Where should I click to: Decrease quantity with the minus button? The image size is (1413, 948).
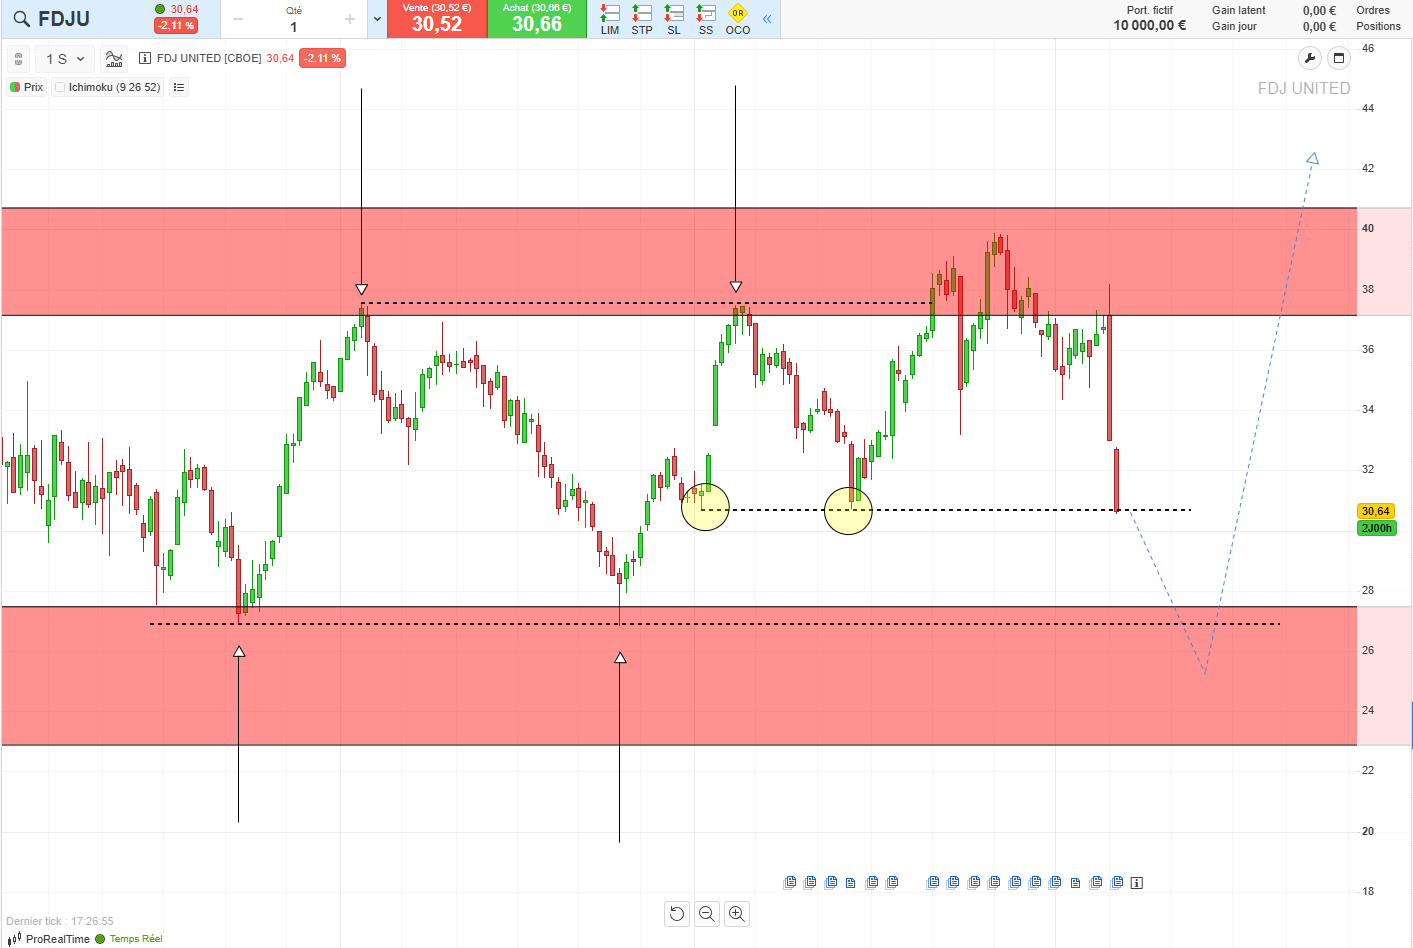pos(238,19)
